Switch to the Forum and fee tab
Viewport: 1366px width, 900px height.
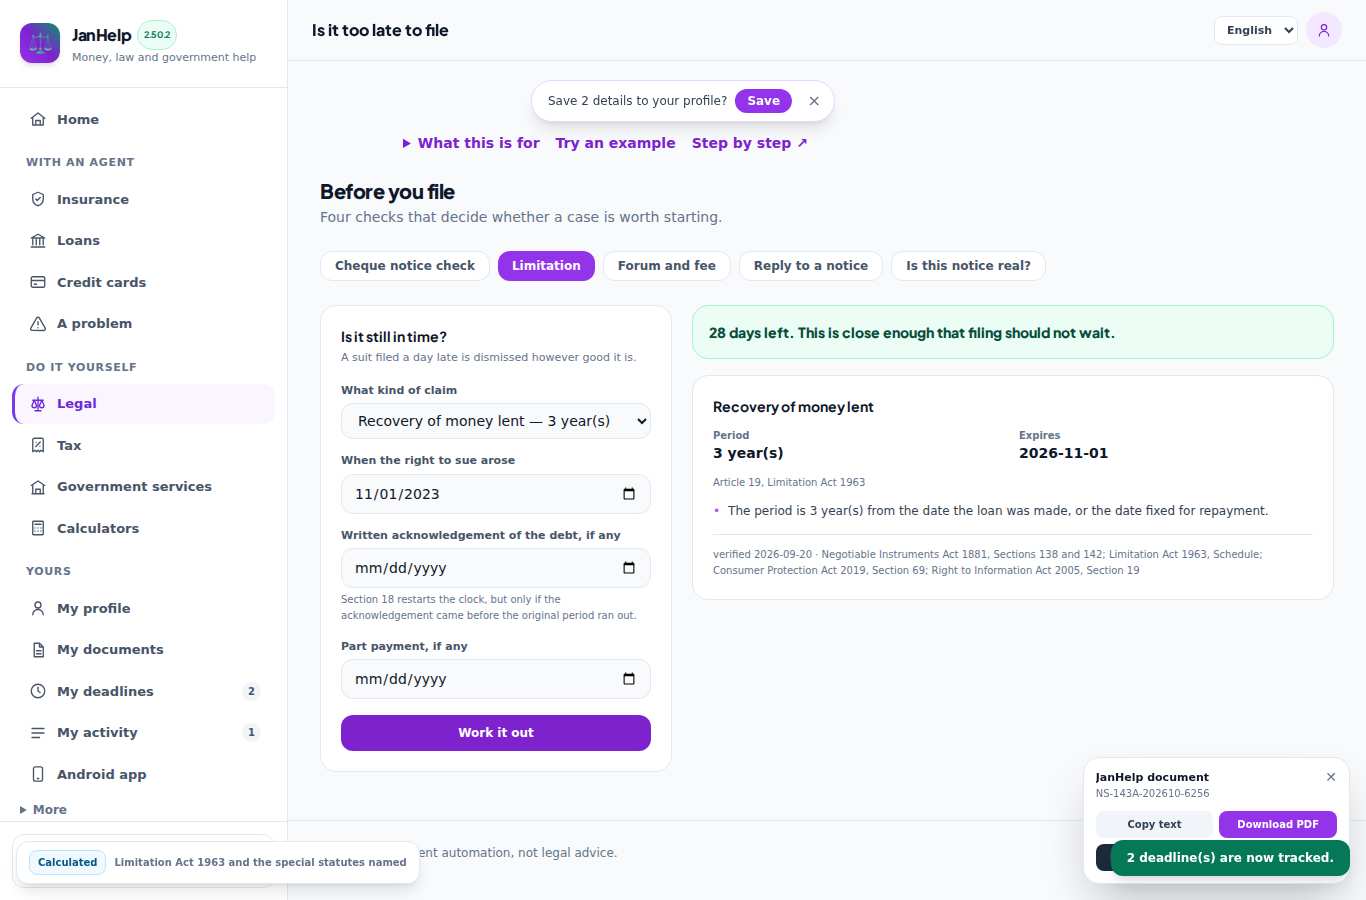[667, 266]
